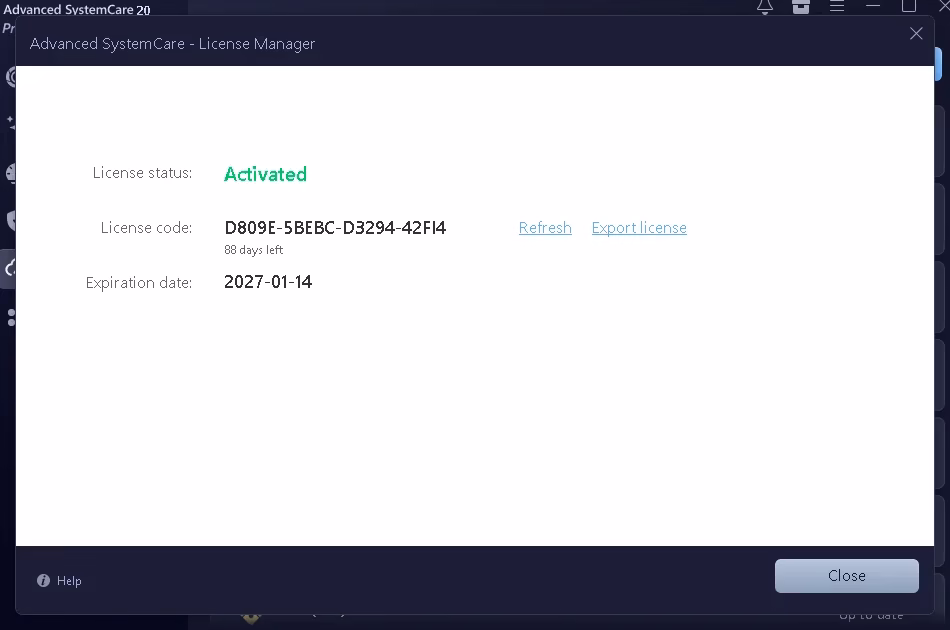
Task: Open the Export license link
Action: [x=639, y=228]
